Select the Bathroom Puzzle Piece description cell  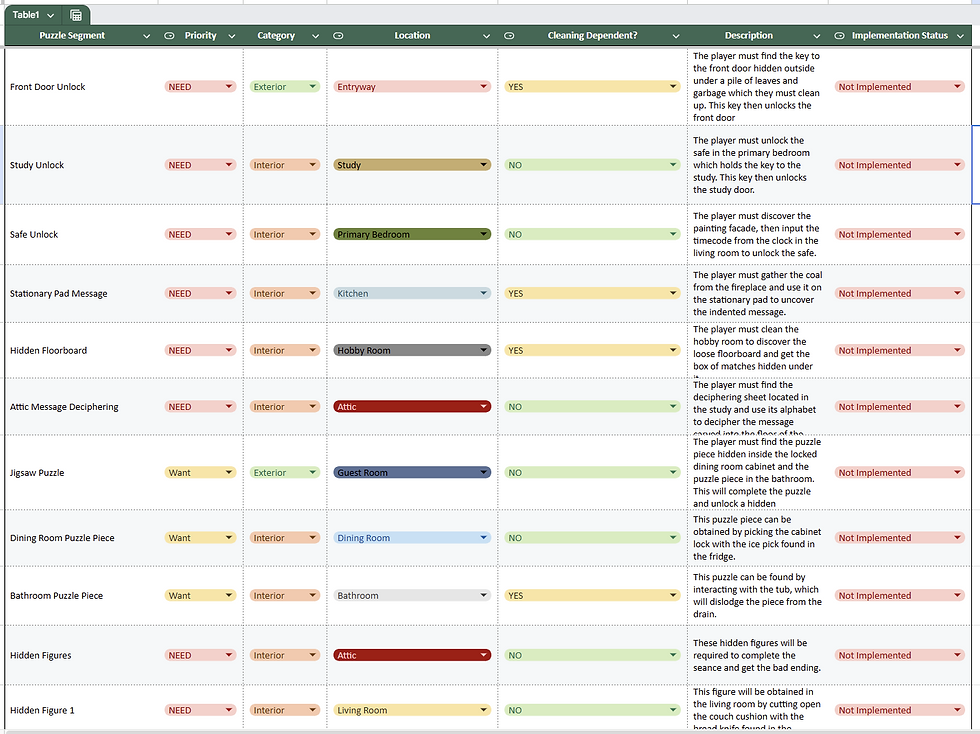click(x=758, y=596)
